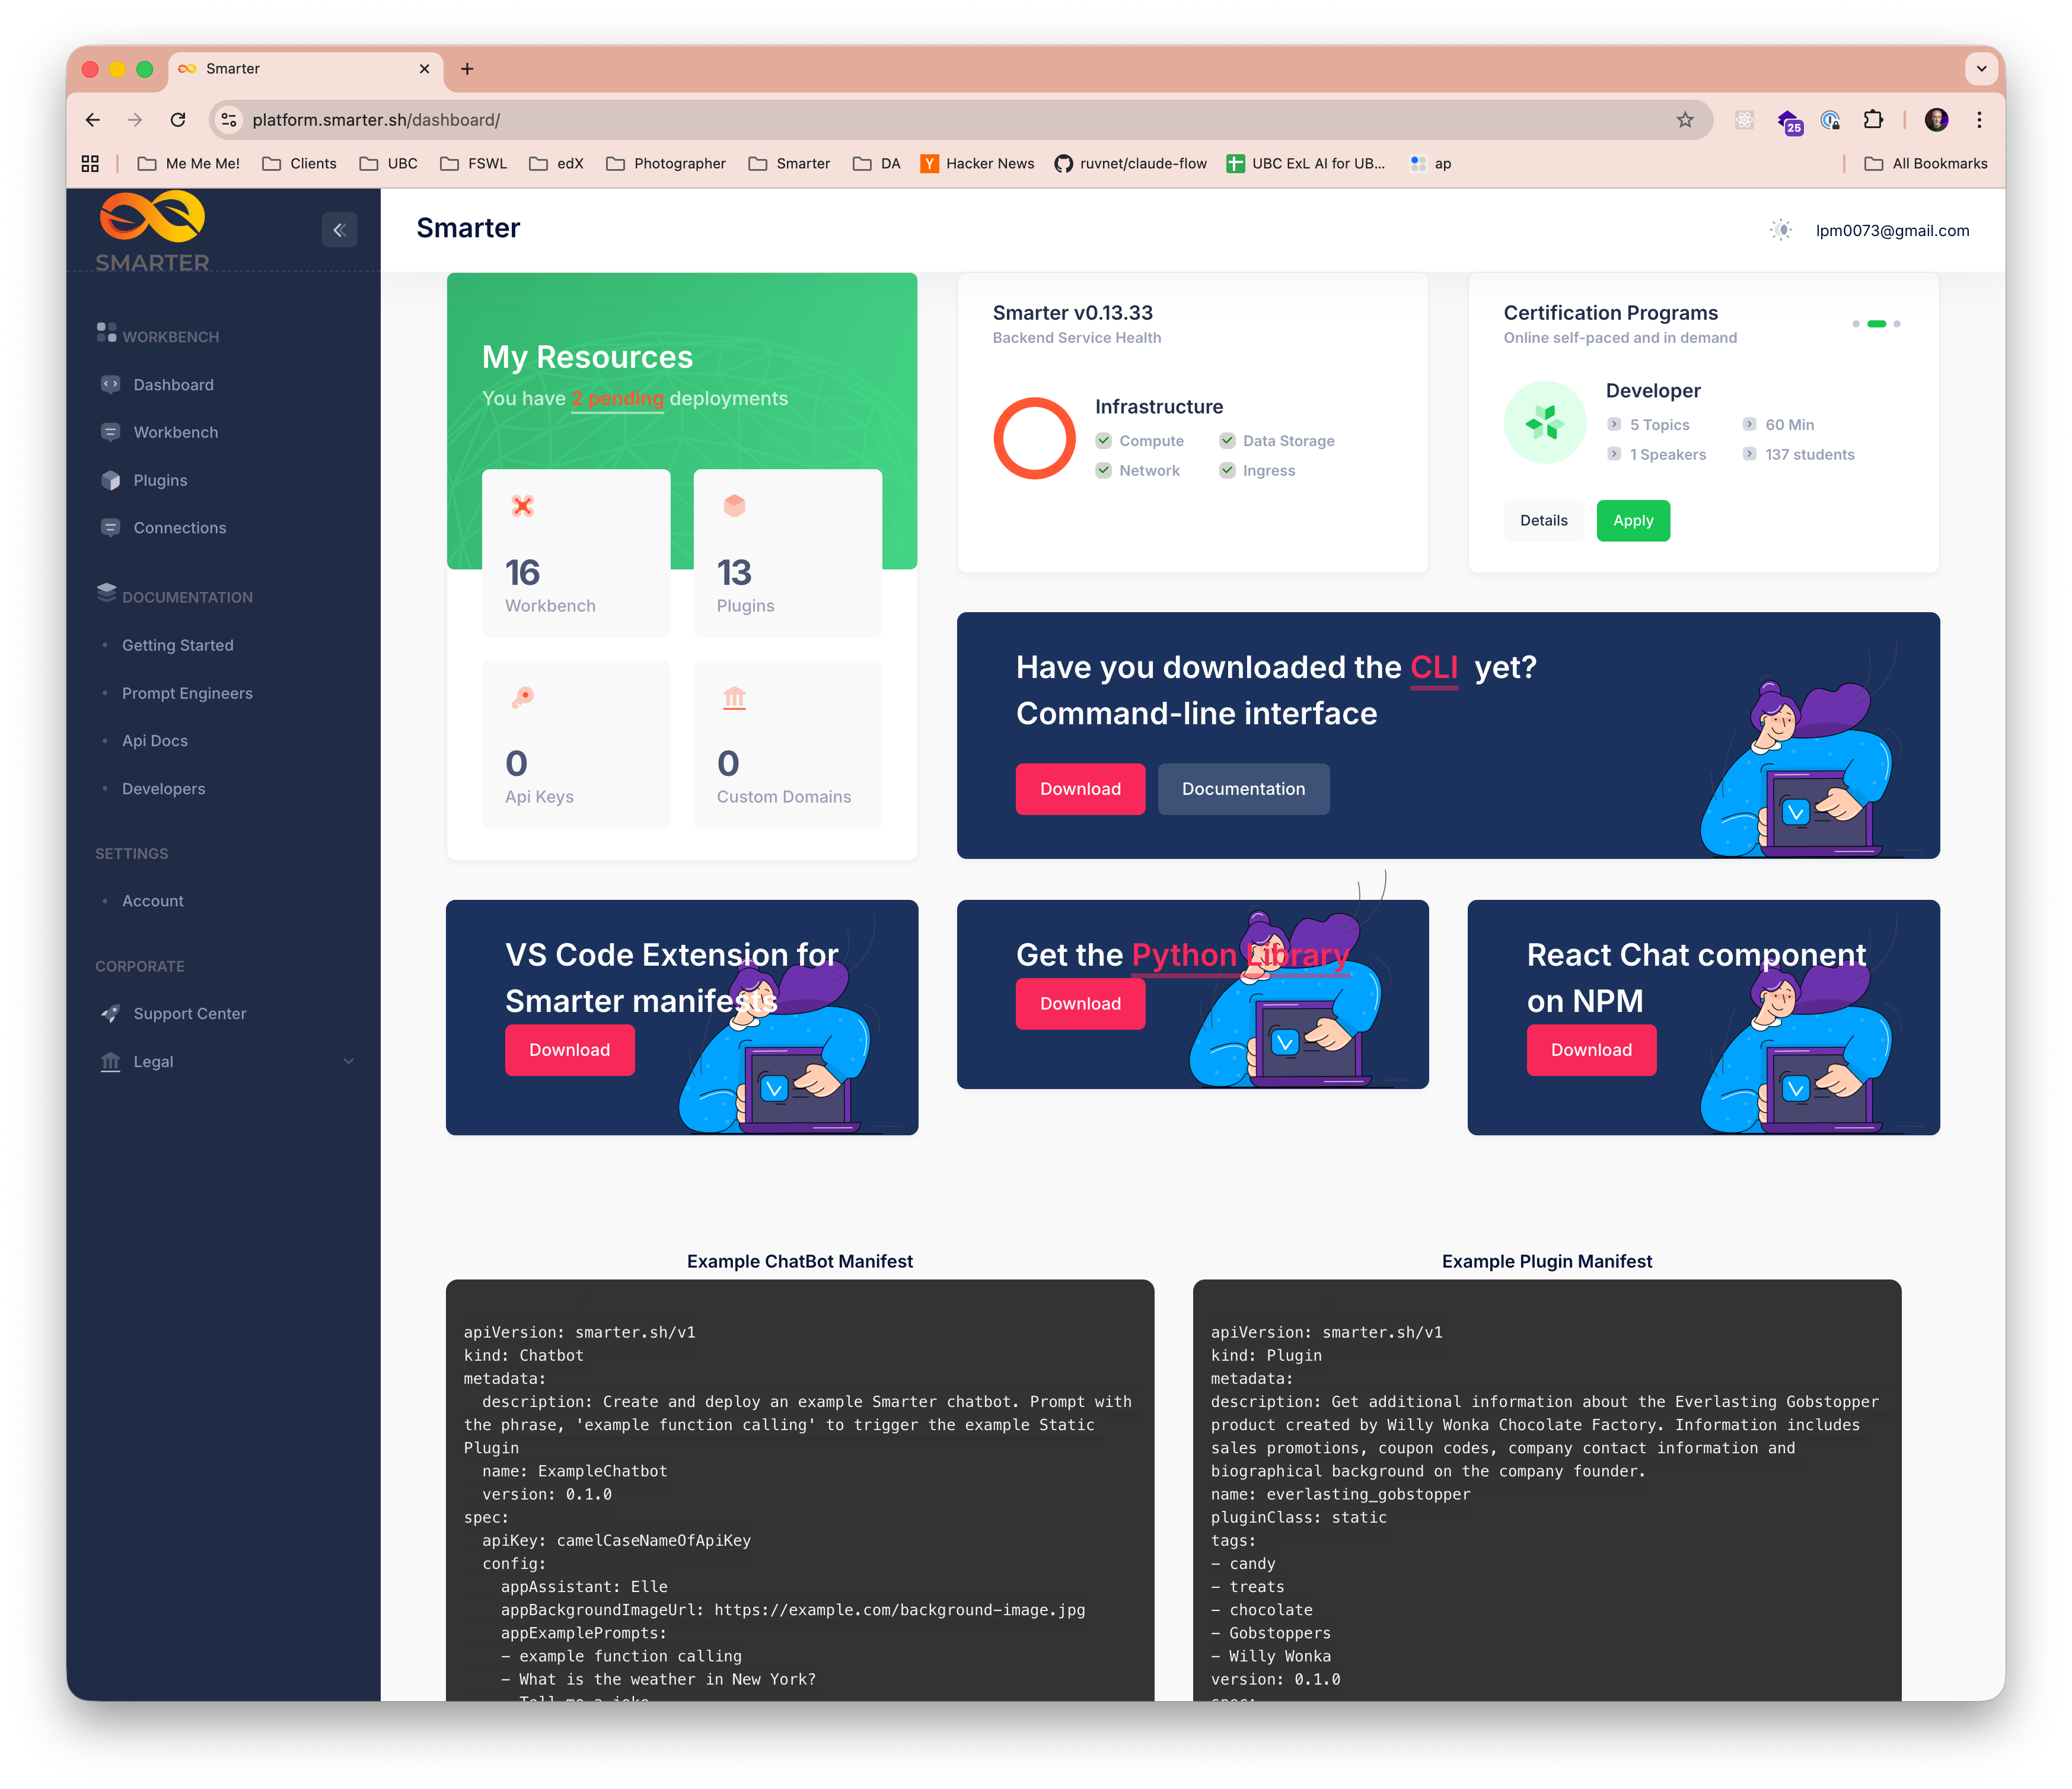Screen dimensions: 2072x1789
Task: Click the Infrastructure health ring indicator
Action: coord(1034,439)
